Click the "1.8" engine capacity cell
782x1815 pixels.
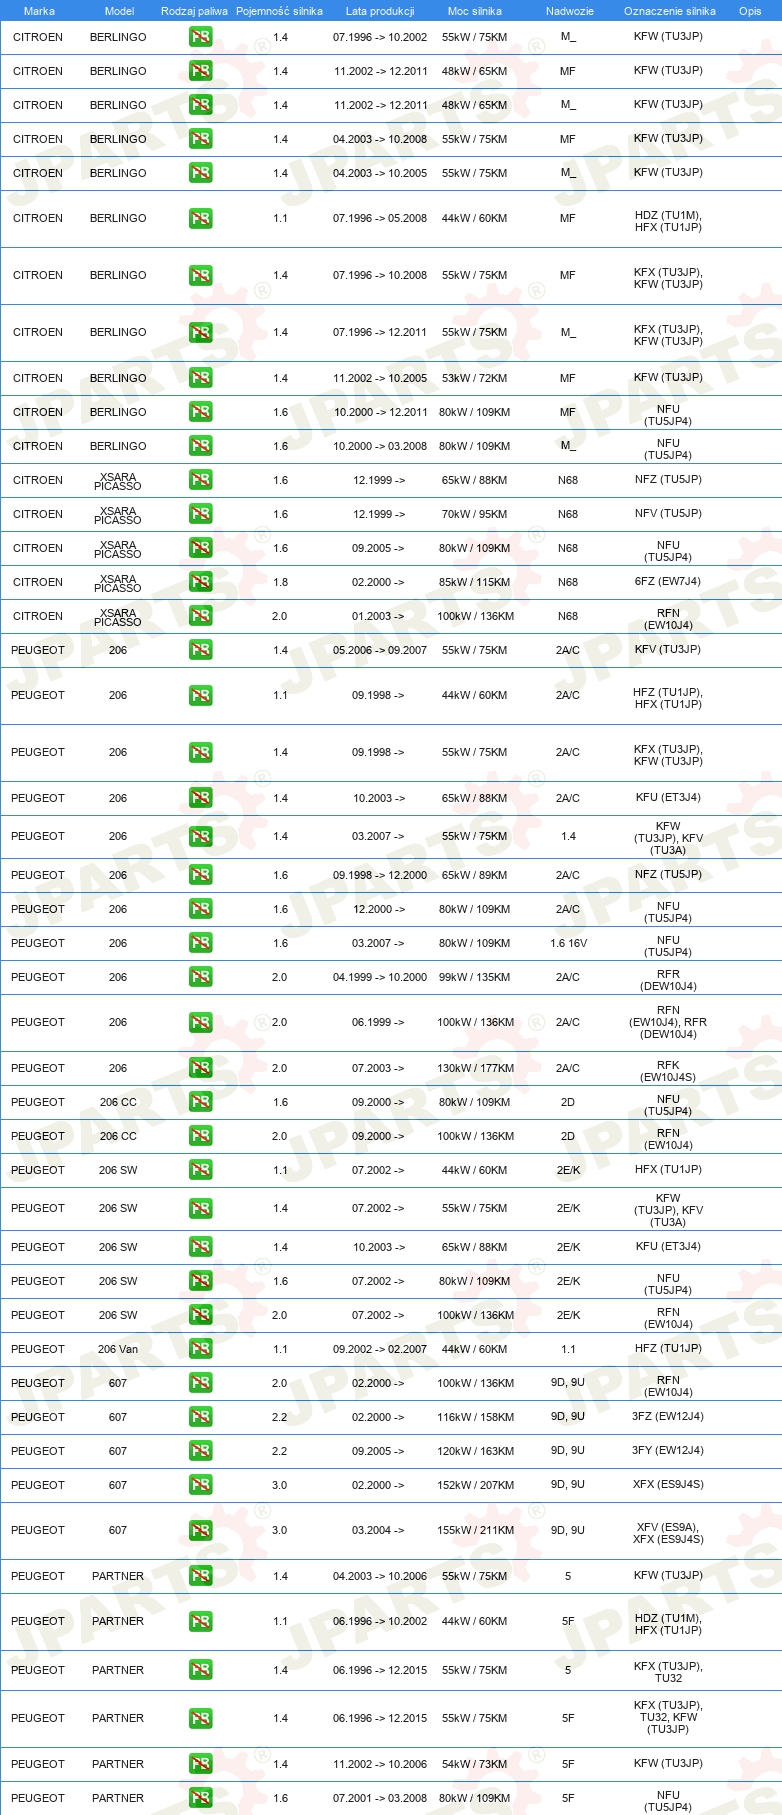click(280, 582)
